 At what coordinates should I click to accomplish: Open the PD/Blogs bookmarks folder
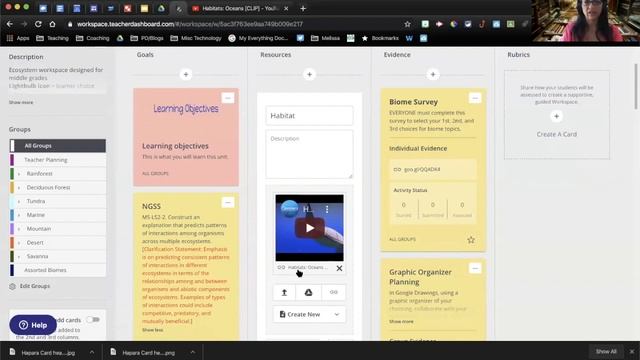tap(147, 38)
